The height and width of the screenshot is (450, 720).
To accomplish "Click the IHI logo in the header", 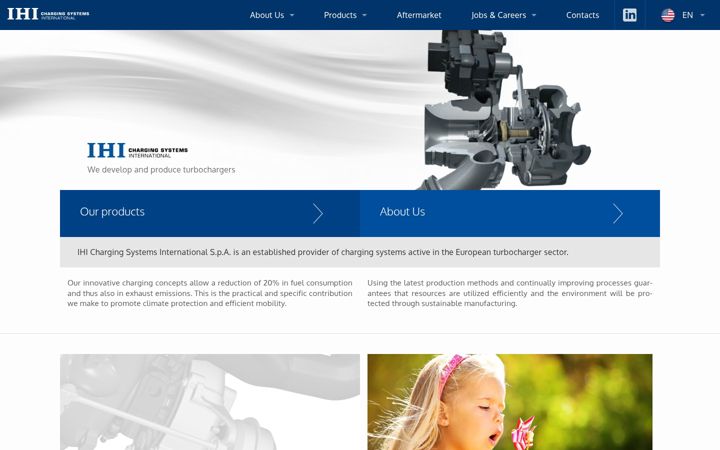I will pyautogui.click(x=48, y=14).
